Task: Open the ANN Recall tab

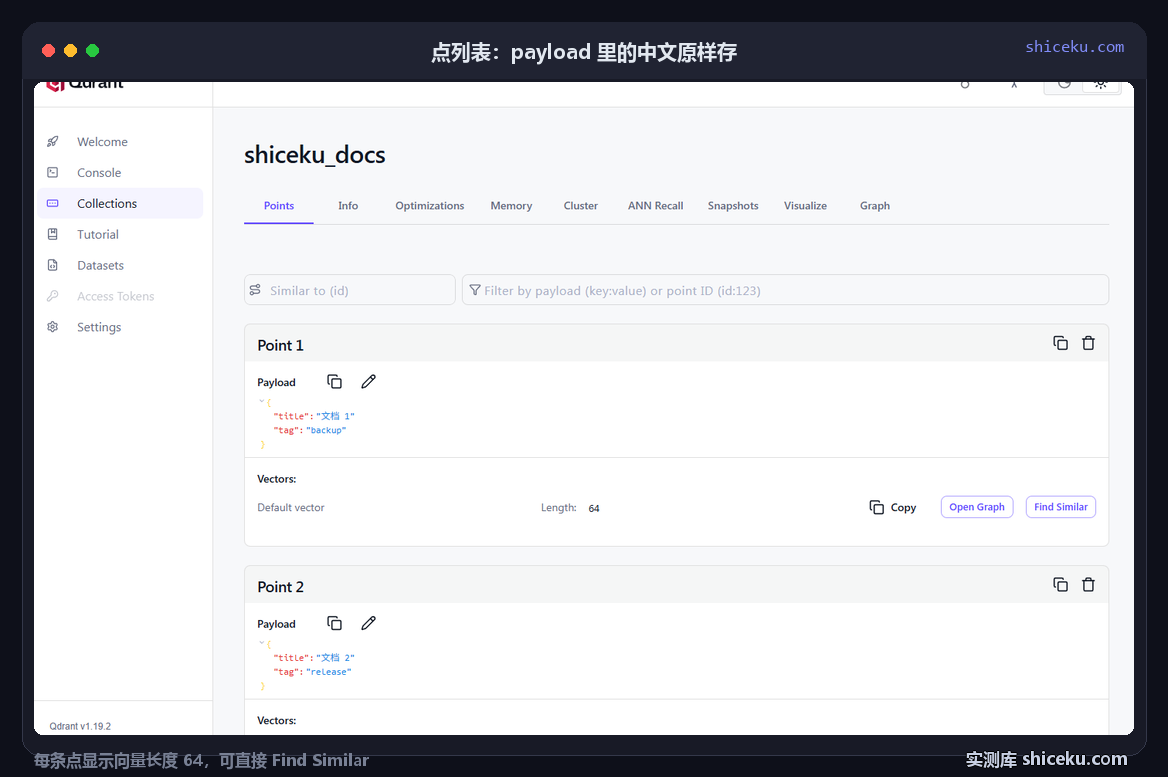Action: (656, 206)
